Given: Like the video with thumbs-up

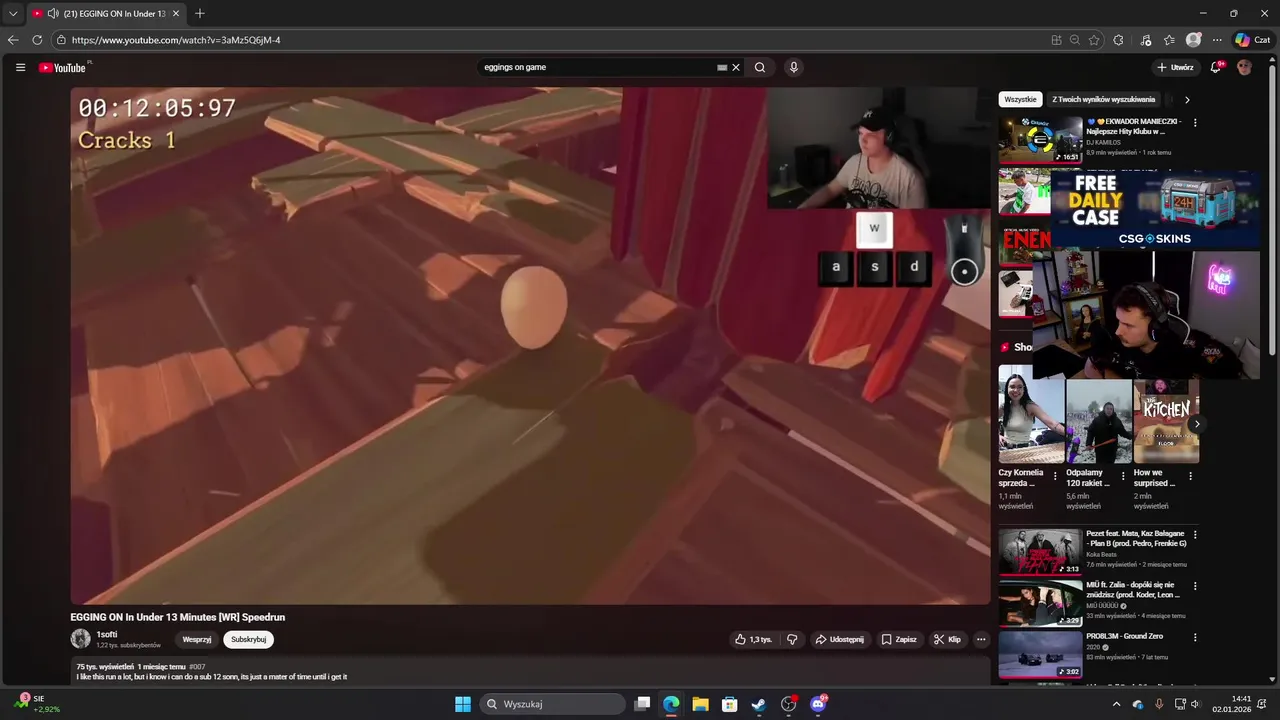Looking at the screenshot, I should [753, 639].
